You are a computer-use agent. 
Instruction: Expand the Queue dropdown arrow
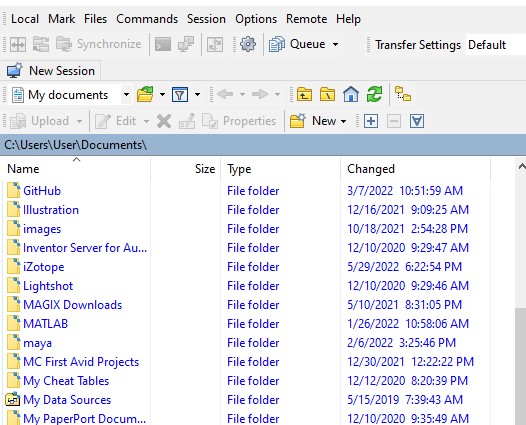tap(335, 44)
